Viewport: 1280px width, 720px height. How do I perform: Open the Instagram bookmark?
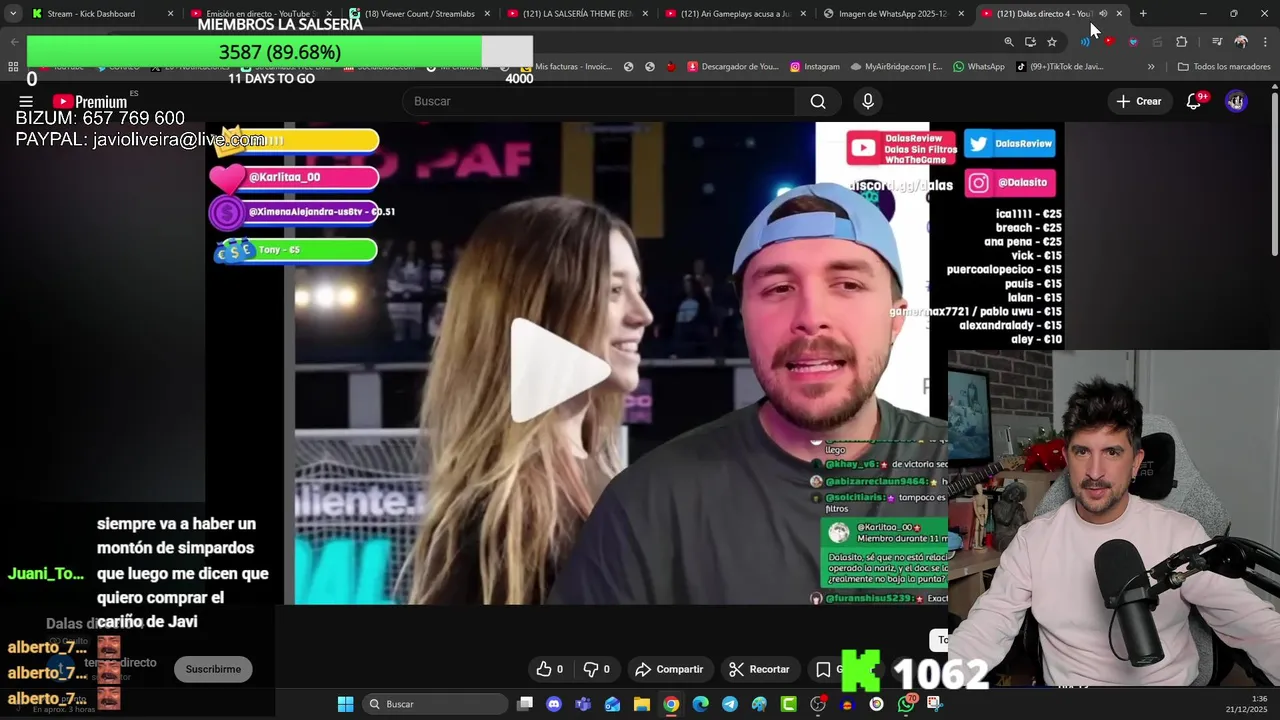pos(815,67)
